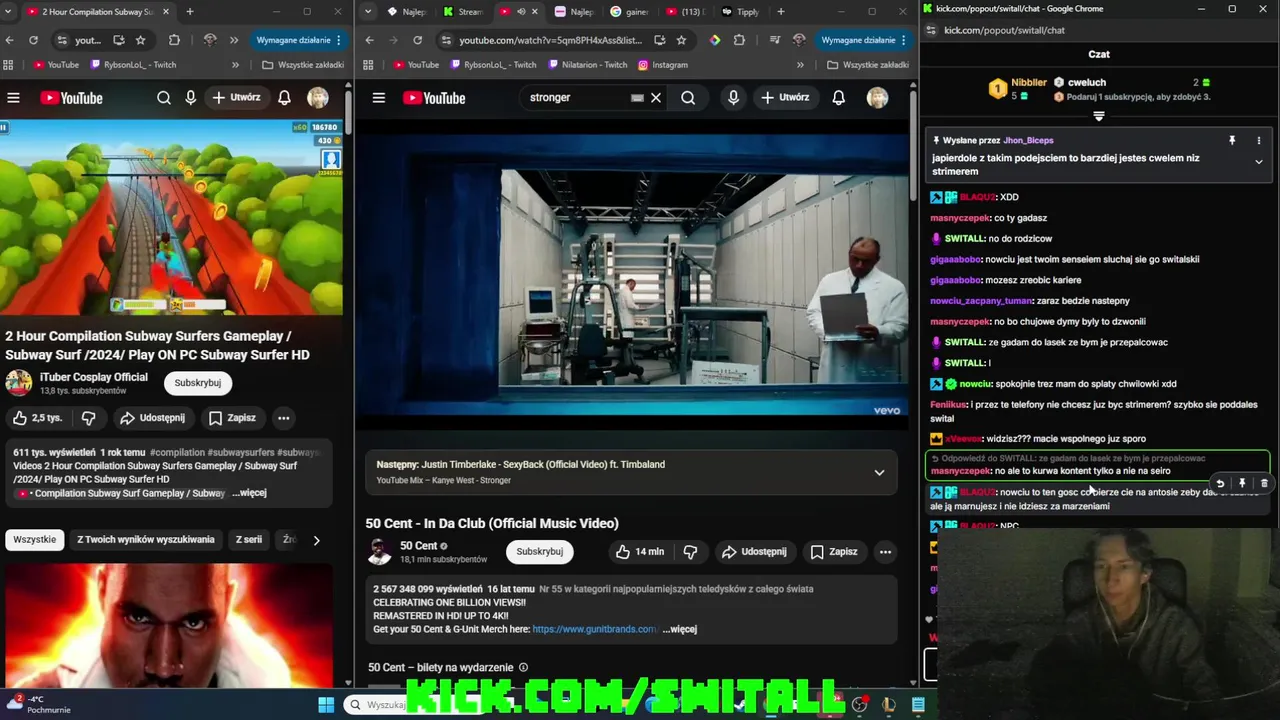Open more actions for In Da Club video
The width and height of the screenshot is (1280, 720).
tap(885, 552)
